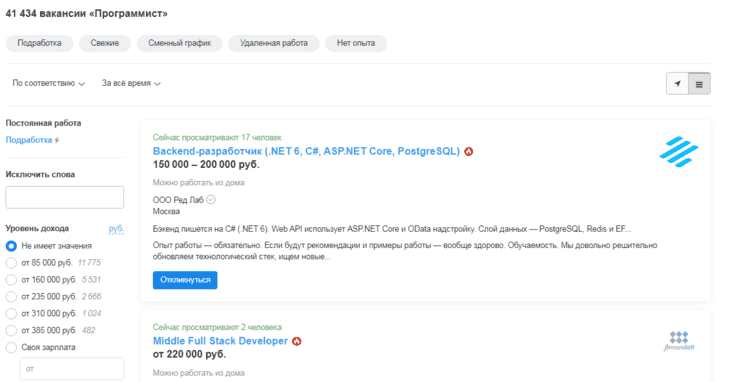The width and height of the screenshot is (730, 382).
Task: Apply 'Подработка' quick filter chip
Action: (x=40, y=43)
